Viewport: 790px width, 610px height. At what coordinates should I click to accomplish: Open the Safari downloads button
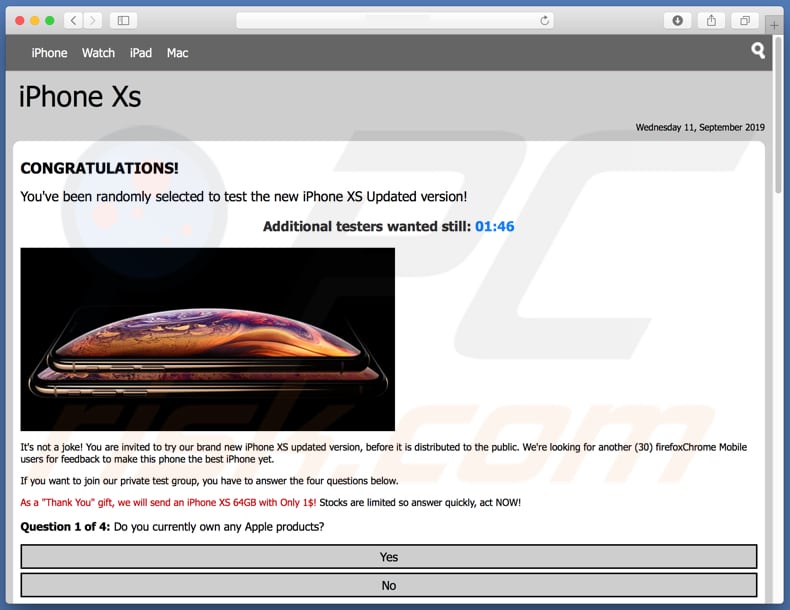pos(677,21)
